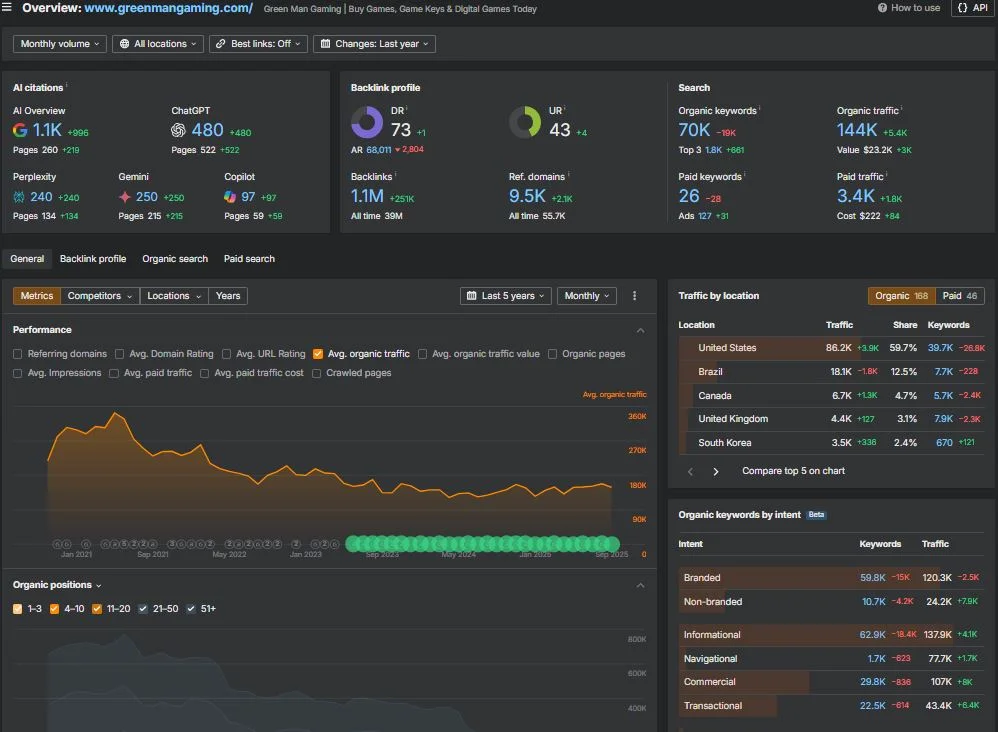Click the ChatGPT citations icon
This screenshot has height=732, width=998.
pos(180,130)
